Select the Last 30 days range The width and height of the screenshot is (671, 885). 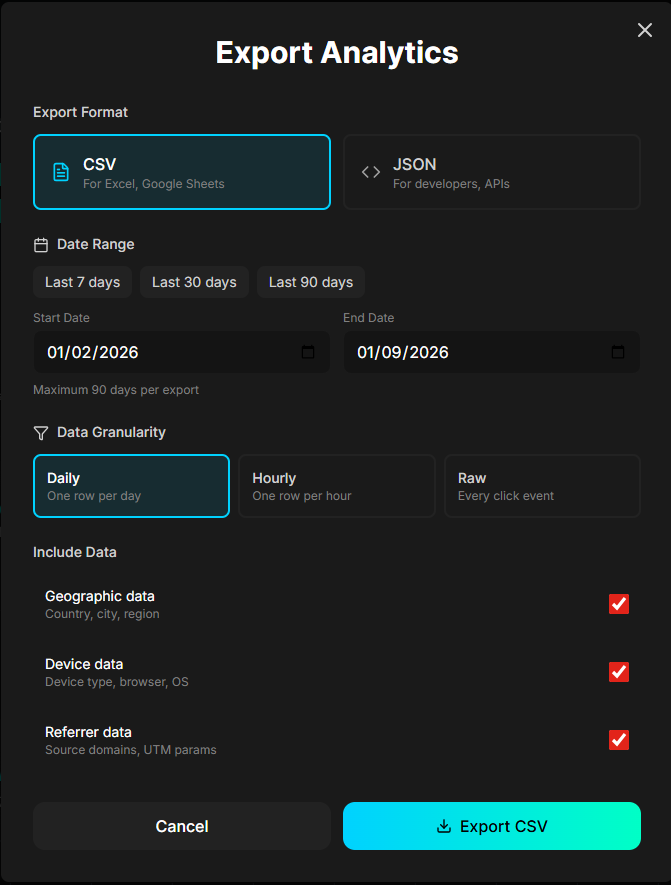point(194,282)
